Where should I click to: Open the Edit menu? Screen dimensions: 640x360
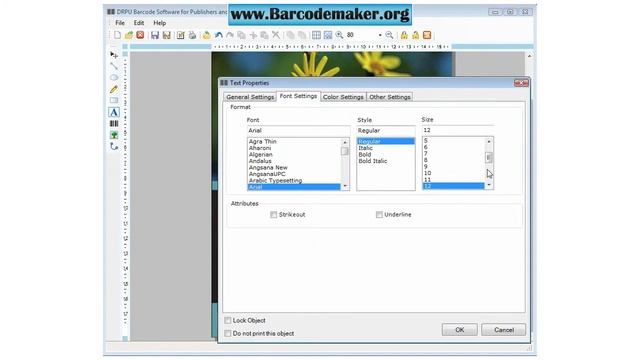click(139, 23)
